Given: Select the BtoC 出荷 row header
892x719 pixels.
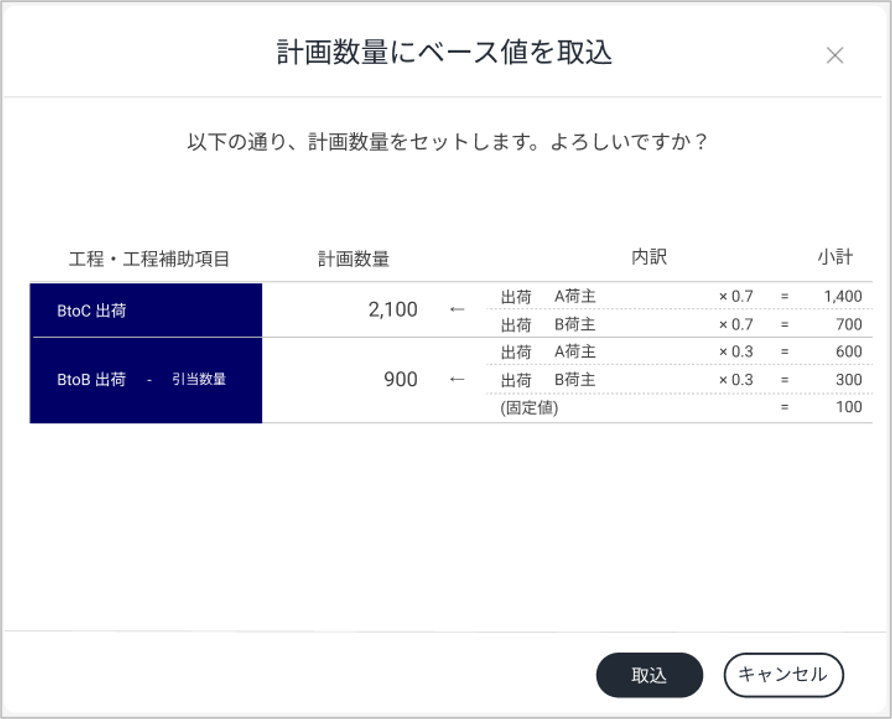Looking at the screenshot, I should pyautogui.click(x=146, y=310).
